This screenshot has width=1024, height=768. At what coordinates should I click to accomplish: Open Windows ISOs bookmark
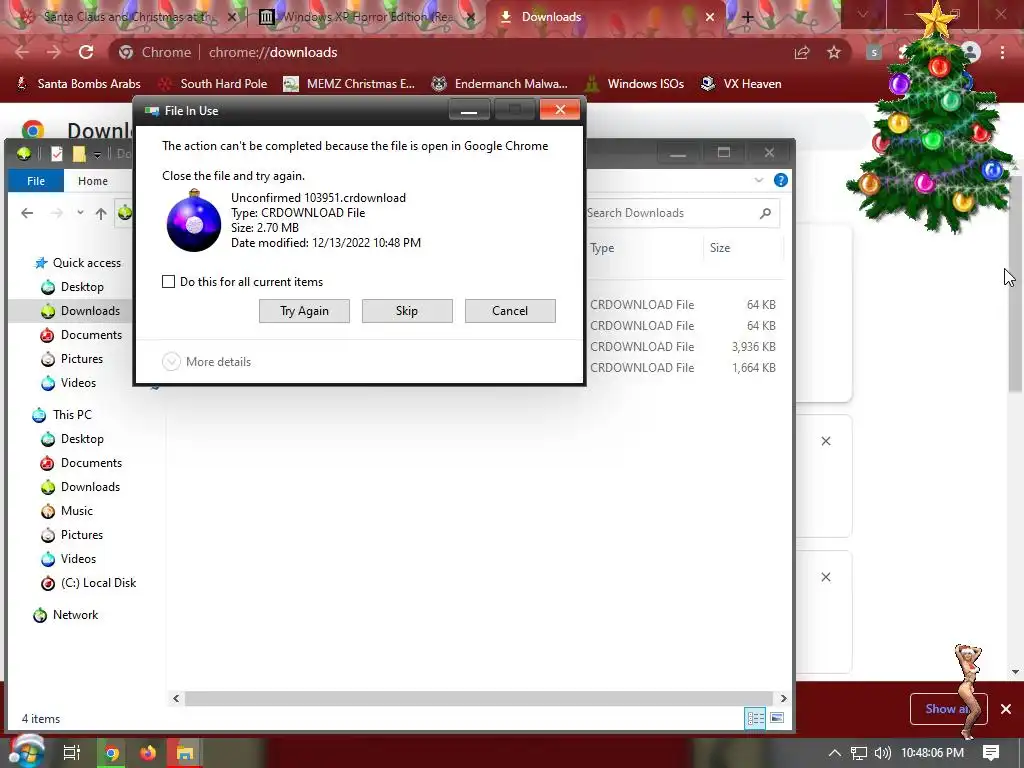pos(634,84)
